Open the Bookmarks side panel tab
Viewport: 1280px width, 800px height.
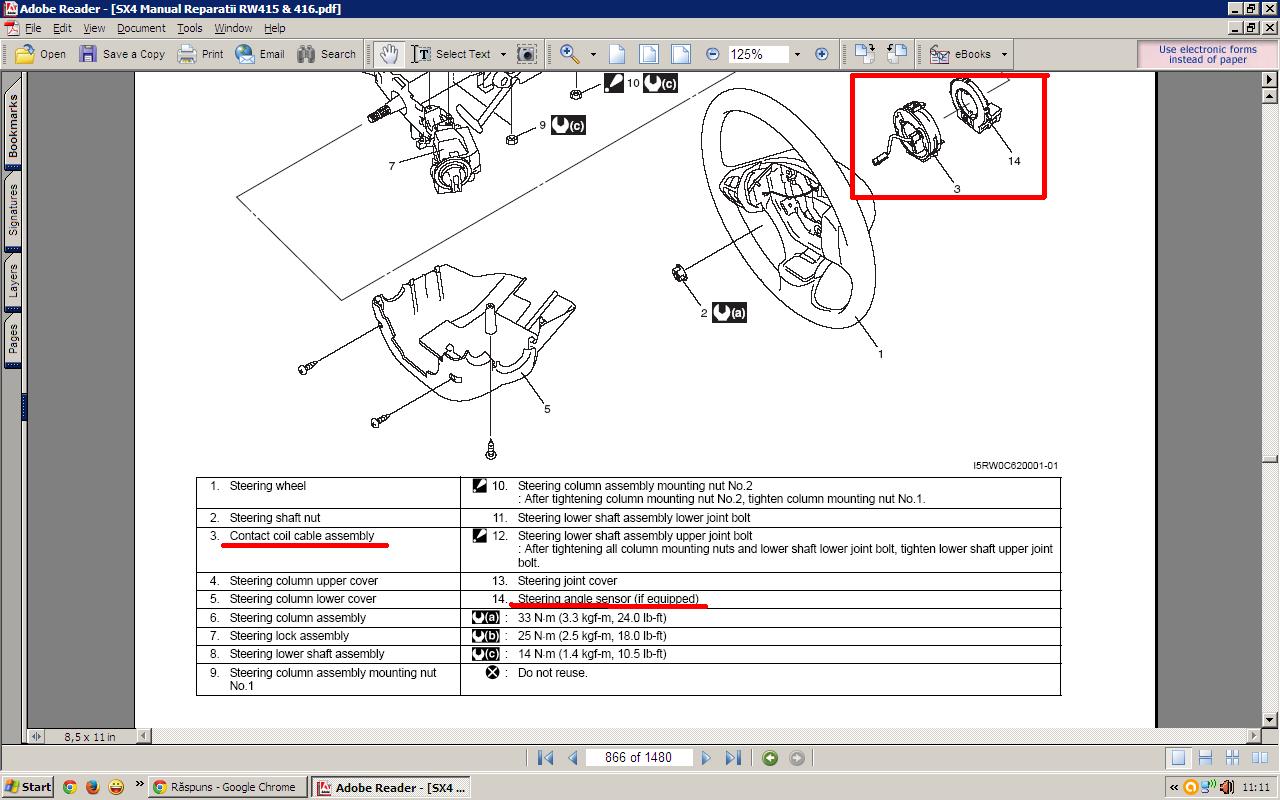pyautogui.click(x=13, y=125)
